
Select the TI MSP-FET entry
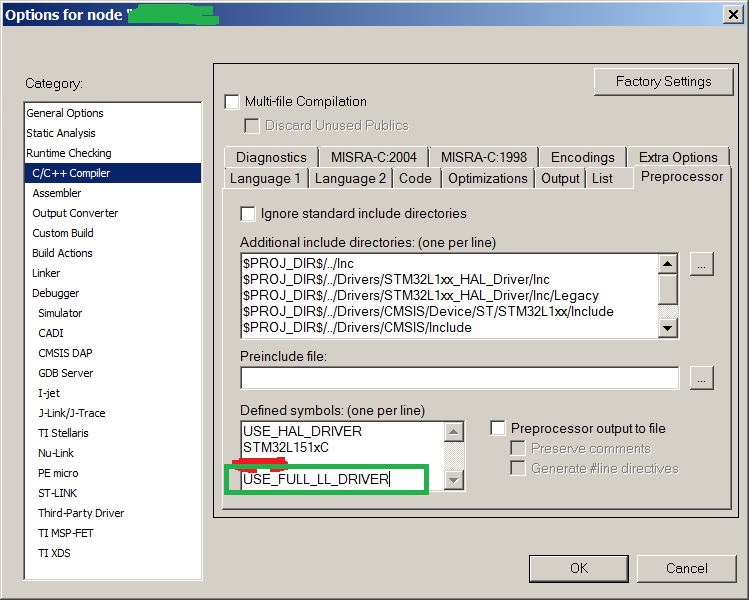[x=65, y=534]
